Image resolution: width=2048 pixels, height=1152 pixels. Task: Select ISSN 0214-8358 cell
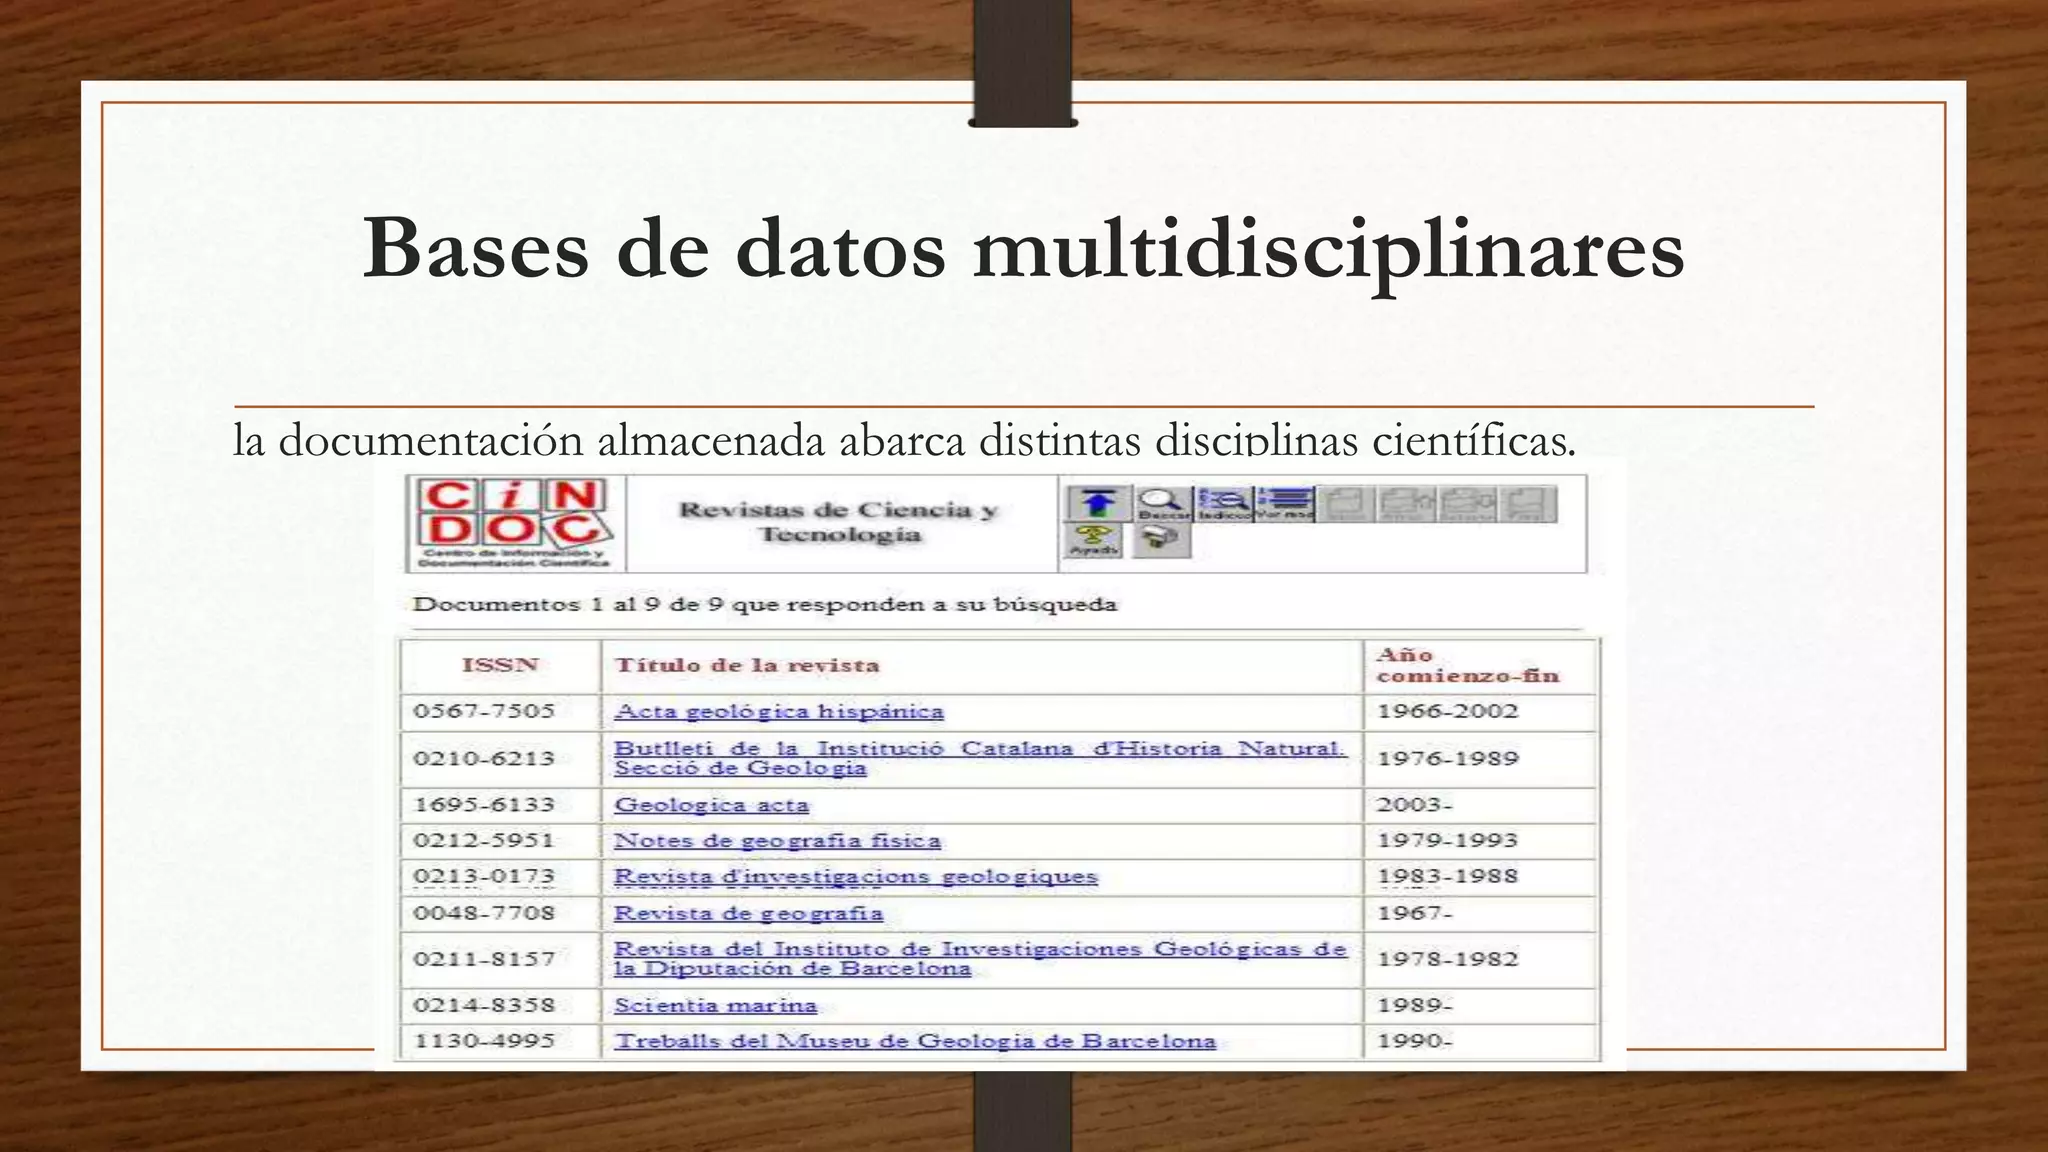500,1005
